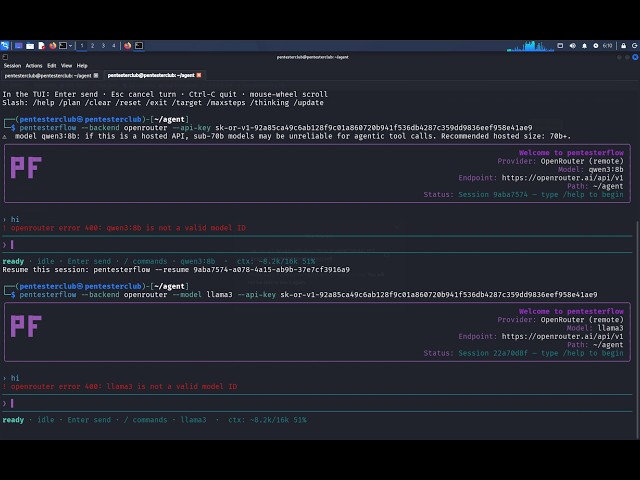Viewport: 640px width, 480px height.
Task: Open the Kali applications menu icon
Action: (4, 46)
